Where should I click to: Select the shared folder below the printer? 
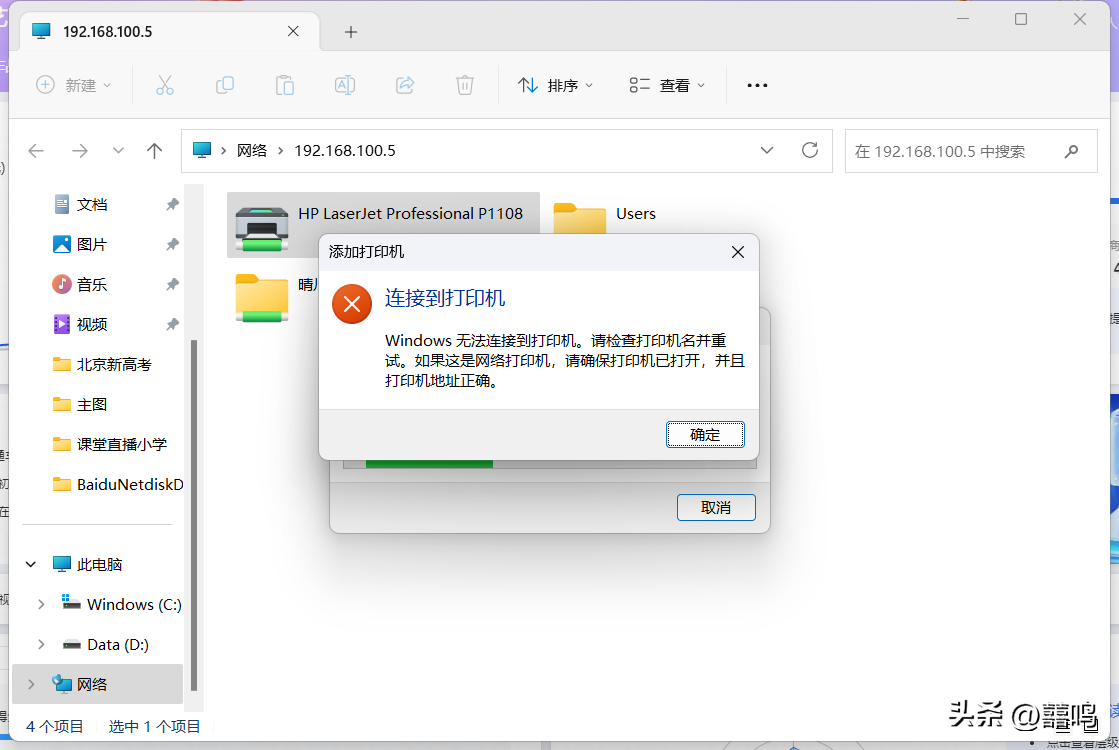pyautogui.click(x=262, y=298)
